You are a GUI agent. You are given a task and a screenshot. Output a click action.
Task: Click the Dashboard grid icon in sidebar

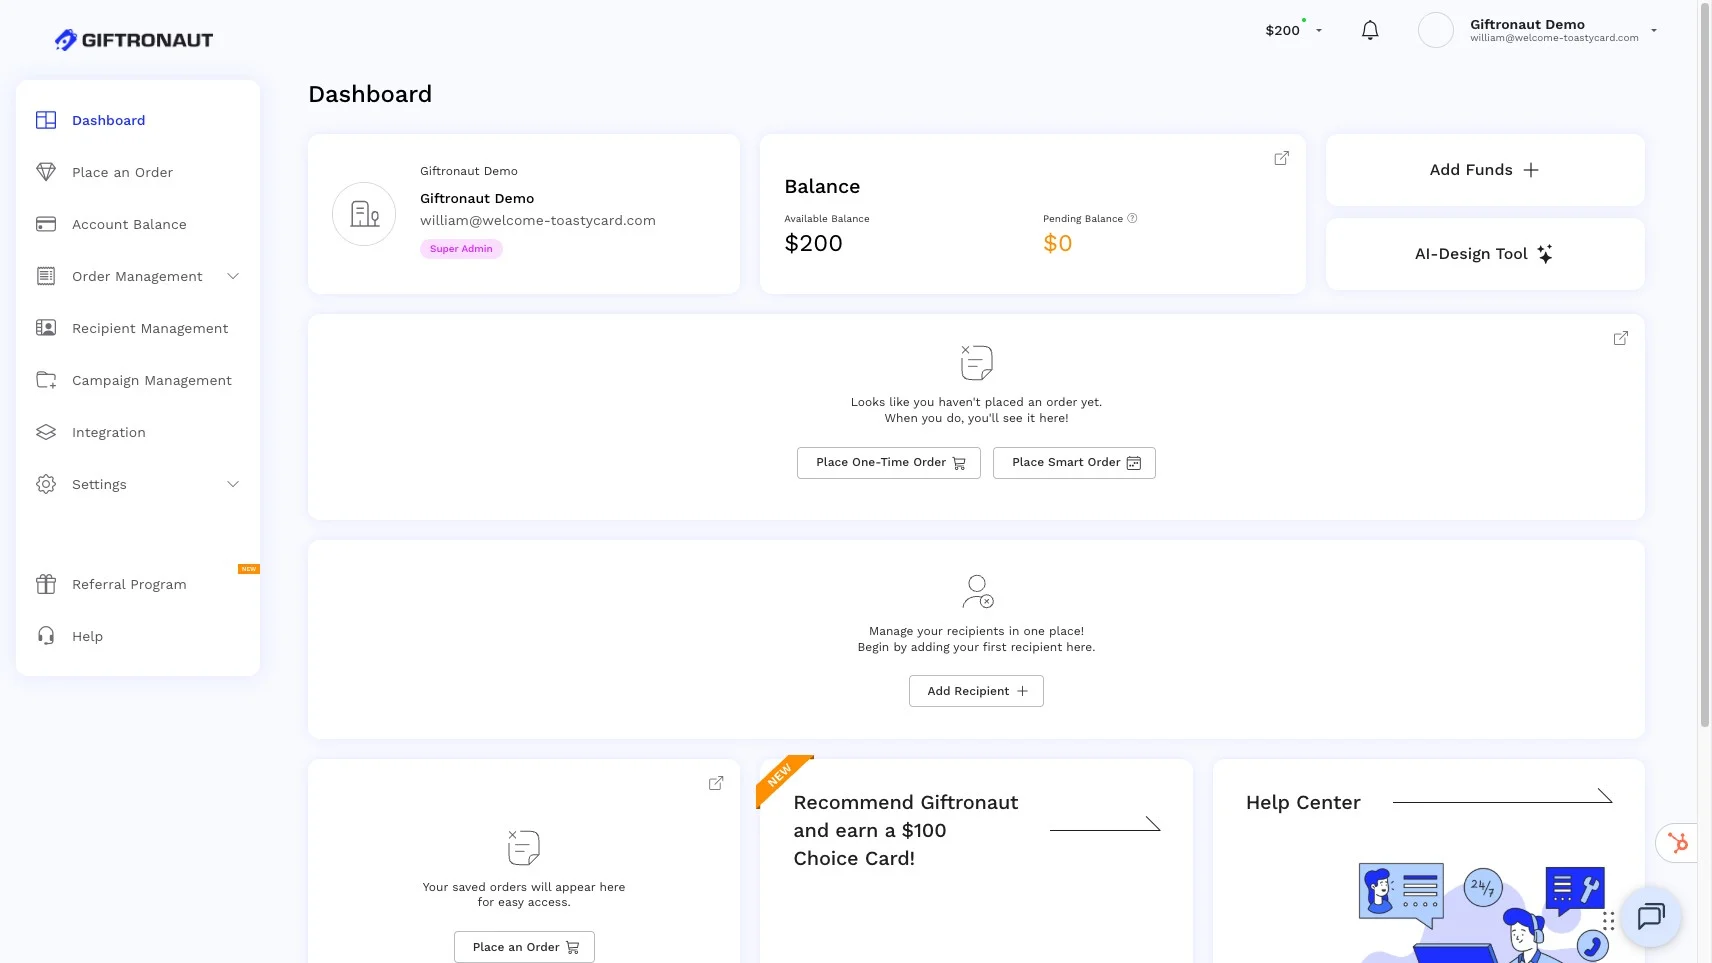point(46,120)
